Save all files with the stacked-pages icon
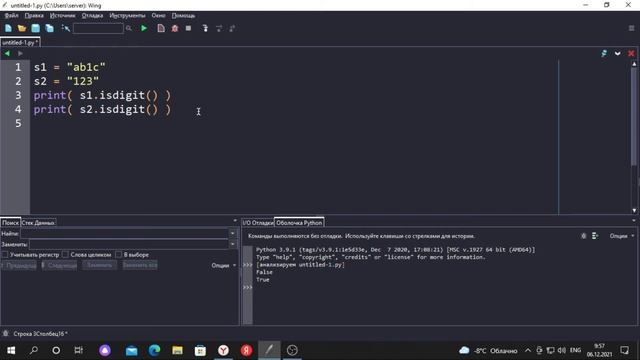 (49, 28)
